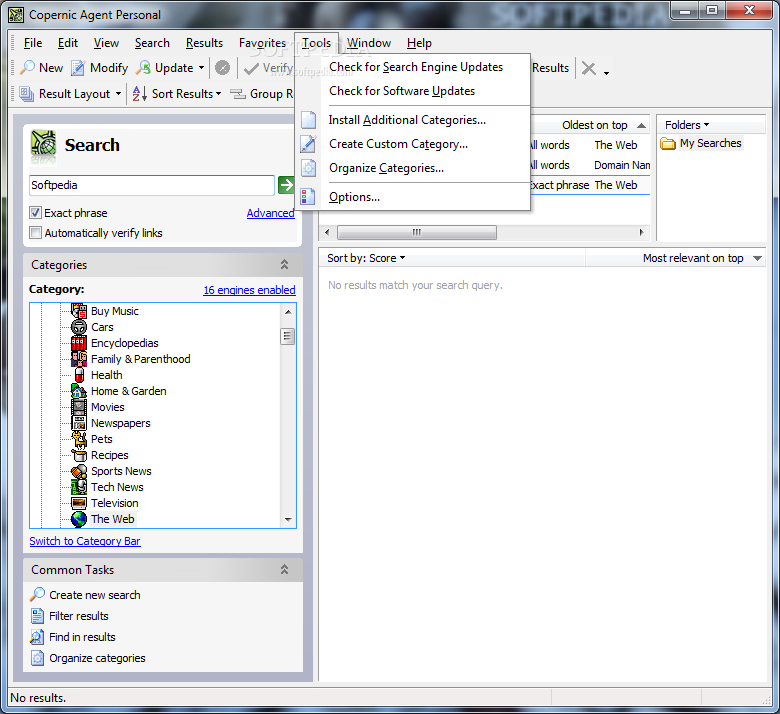Click the Group Results toolbar icon
Image resolution: width=780 pixels, height=714 pixels.
click(238, 94)
